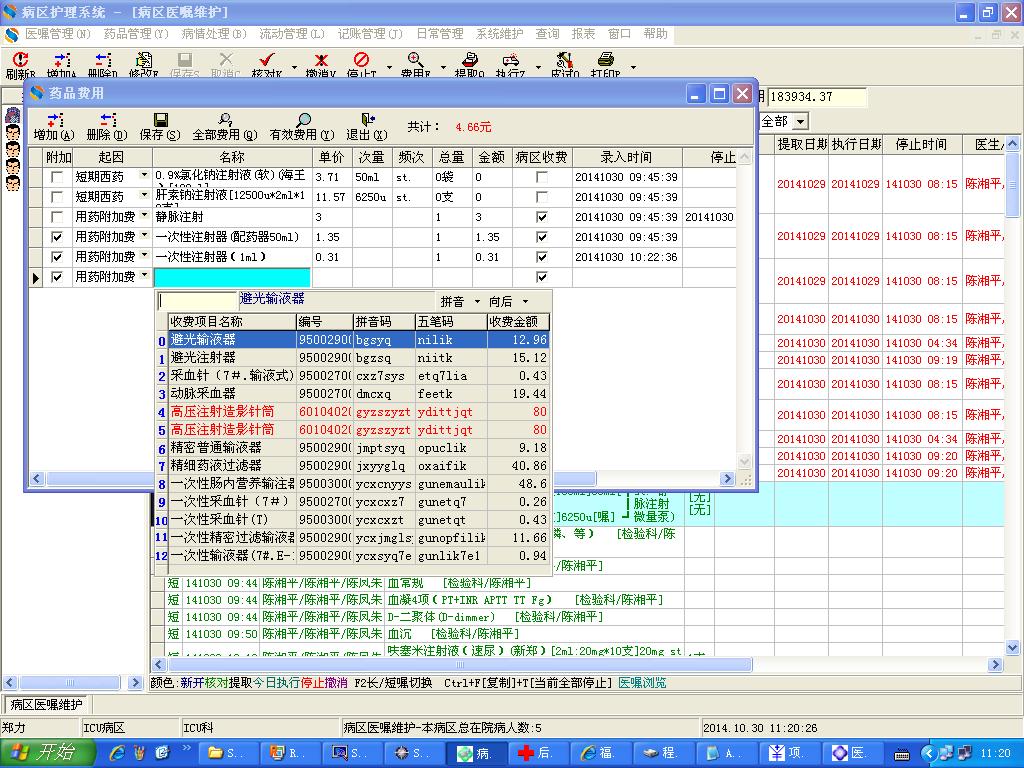This screenshot has height=768, width=1024.
Task: Click the 录入时间 column header
Action: coord(627,157)
